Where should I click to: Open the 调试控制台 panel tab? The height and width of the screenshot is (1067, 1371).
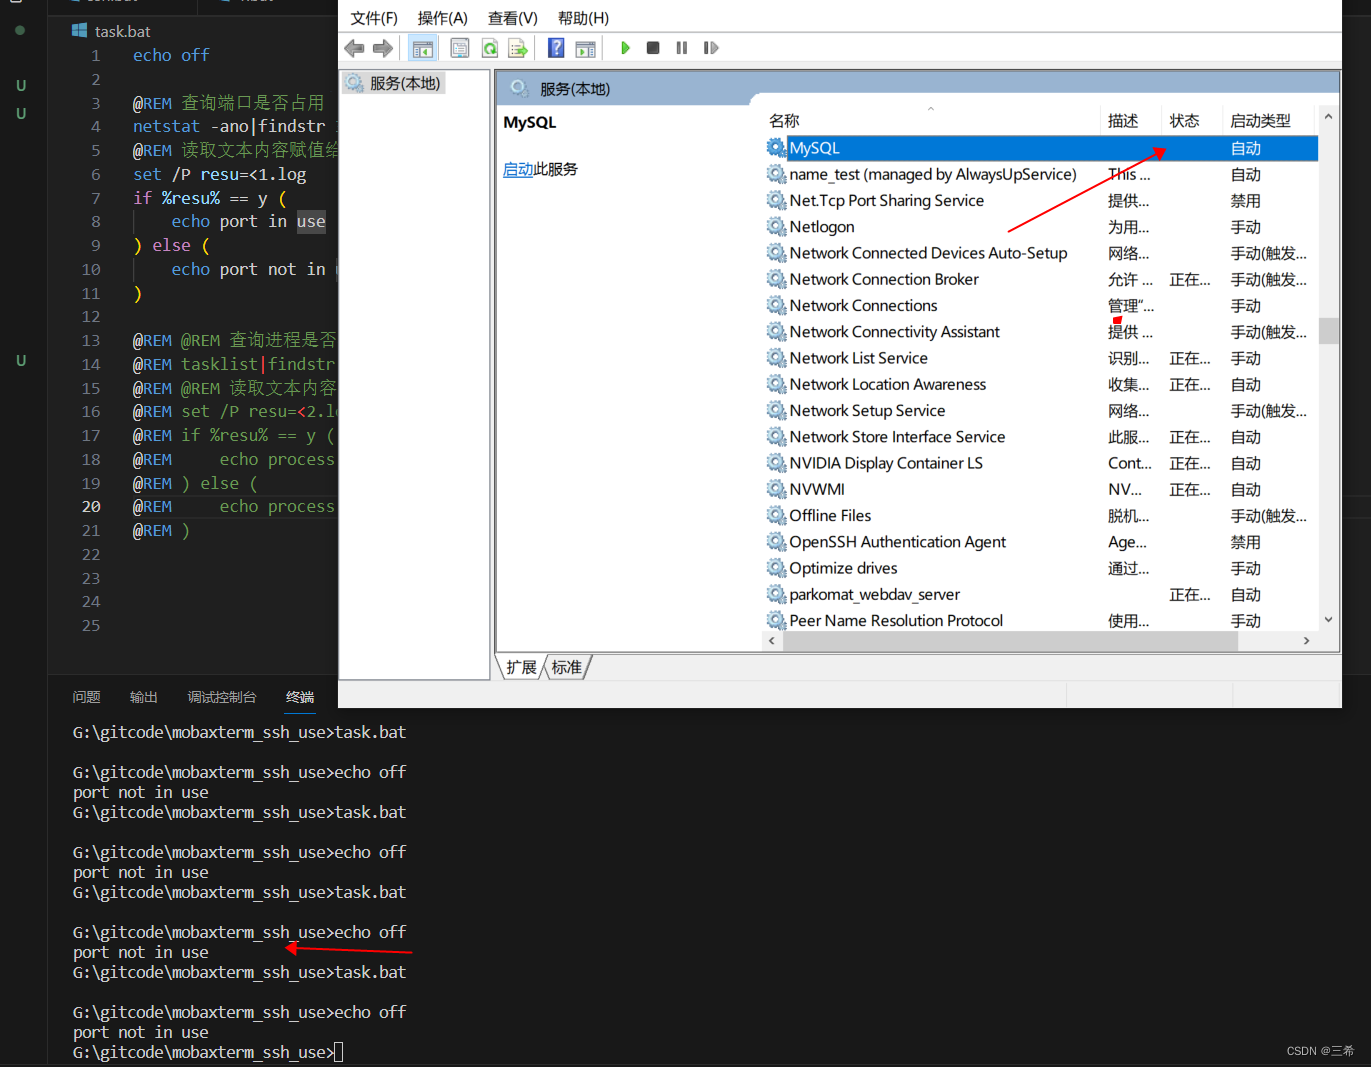pyautogui.click(x=222, y=697)
